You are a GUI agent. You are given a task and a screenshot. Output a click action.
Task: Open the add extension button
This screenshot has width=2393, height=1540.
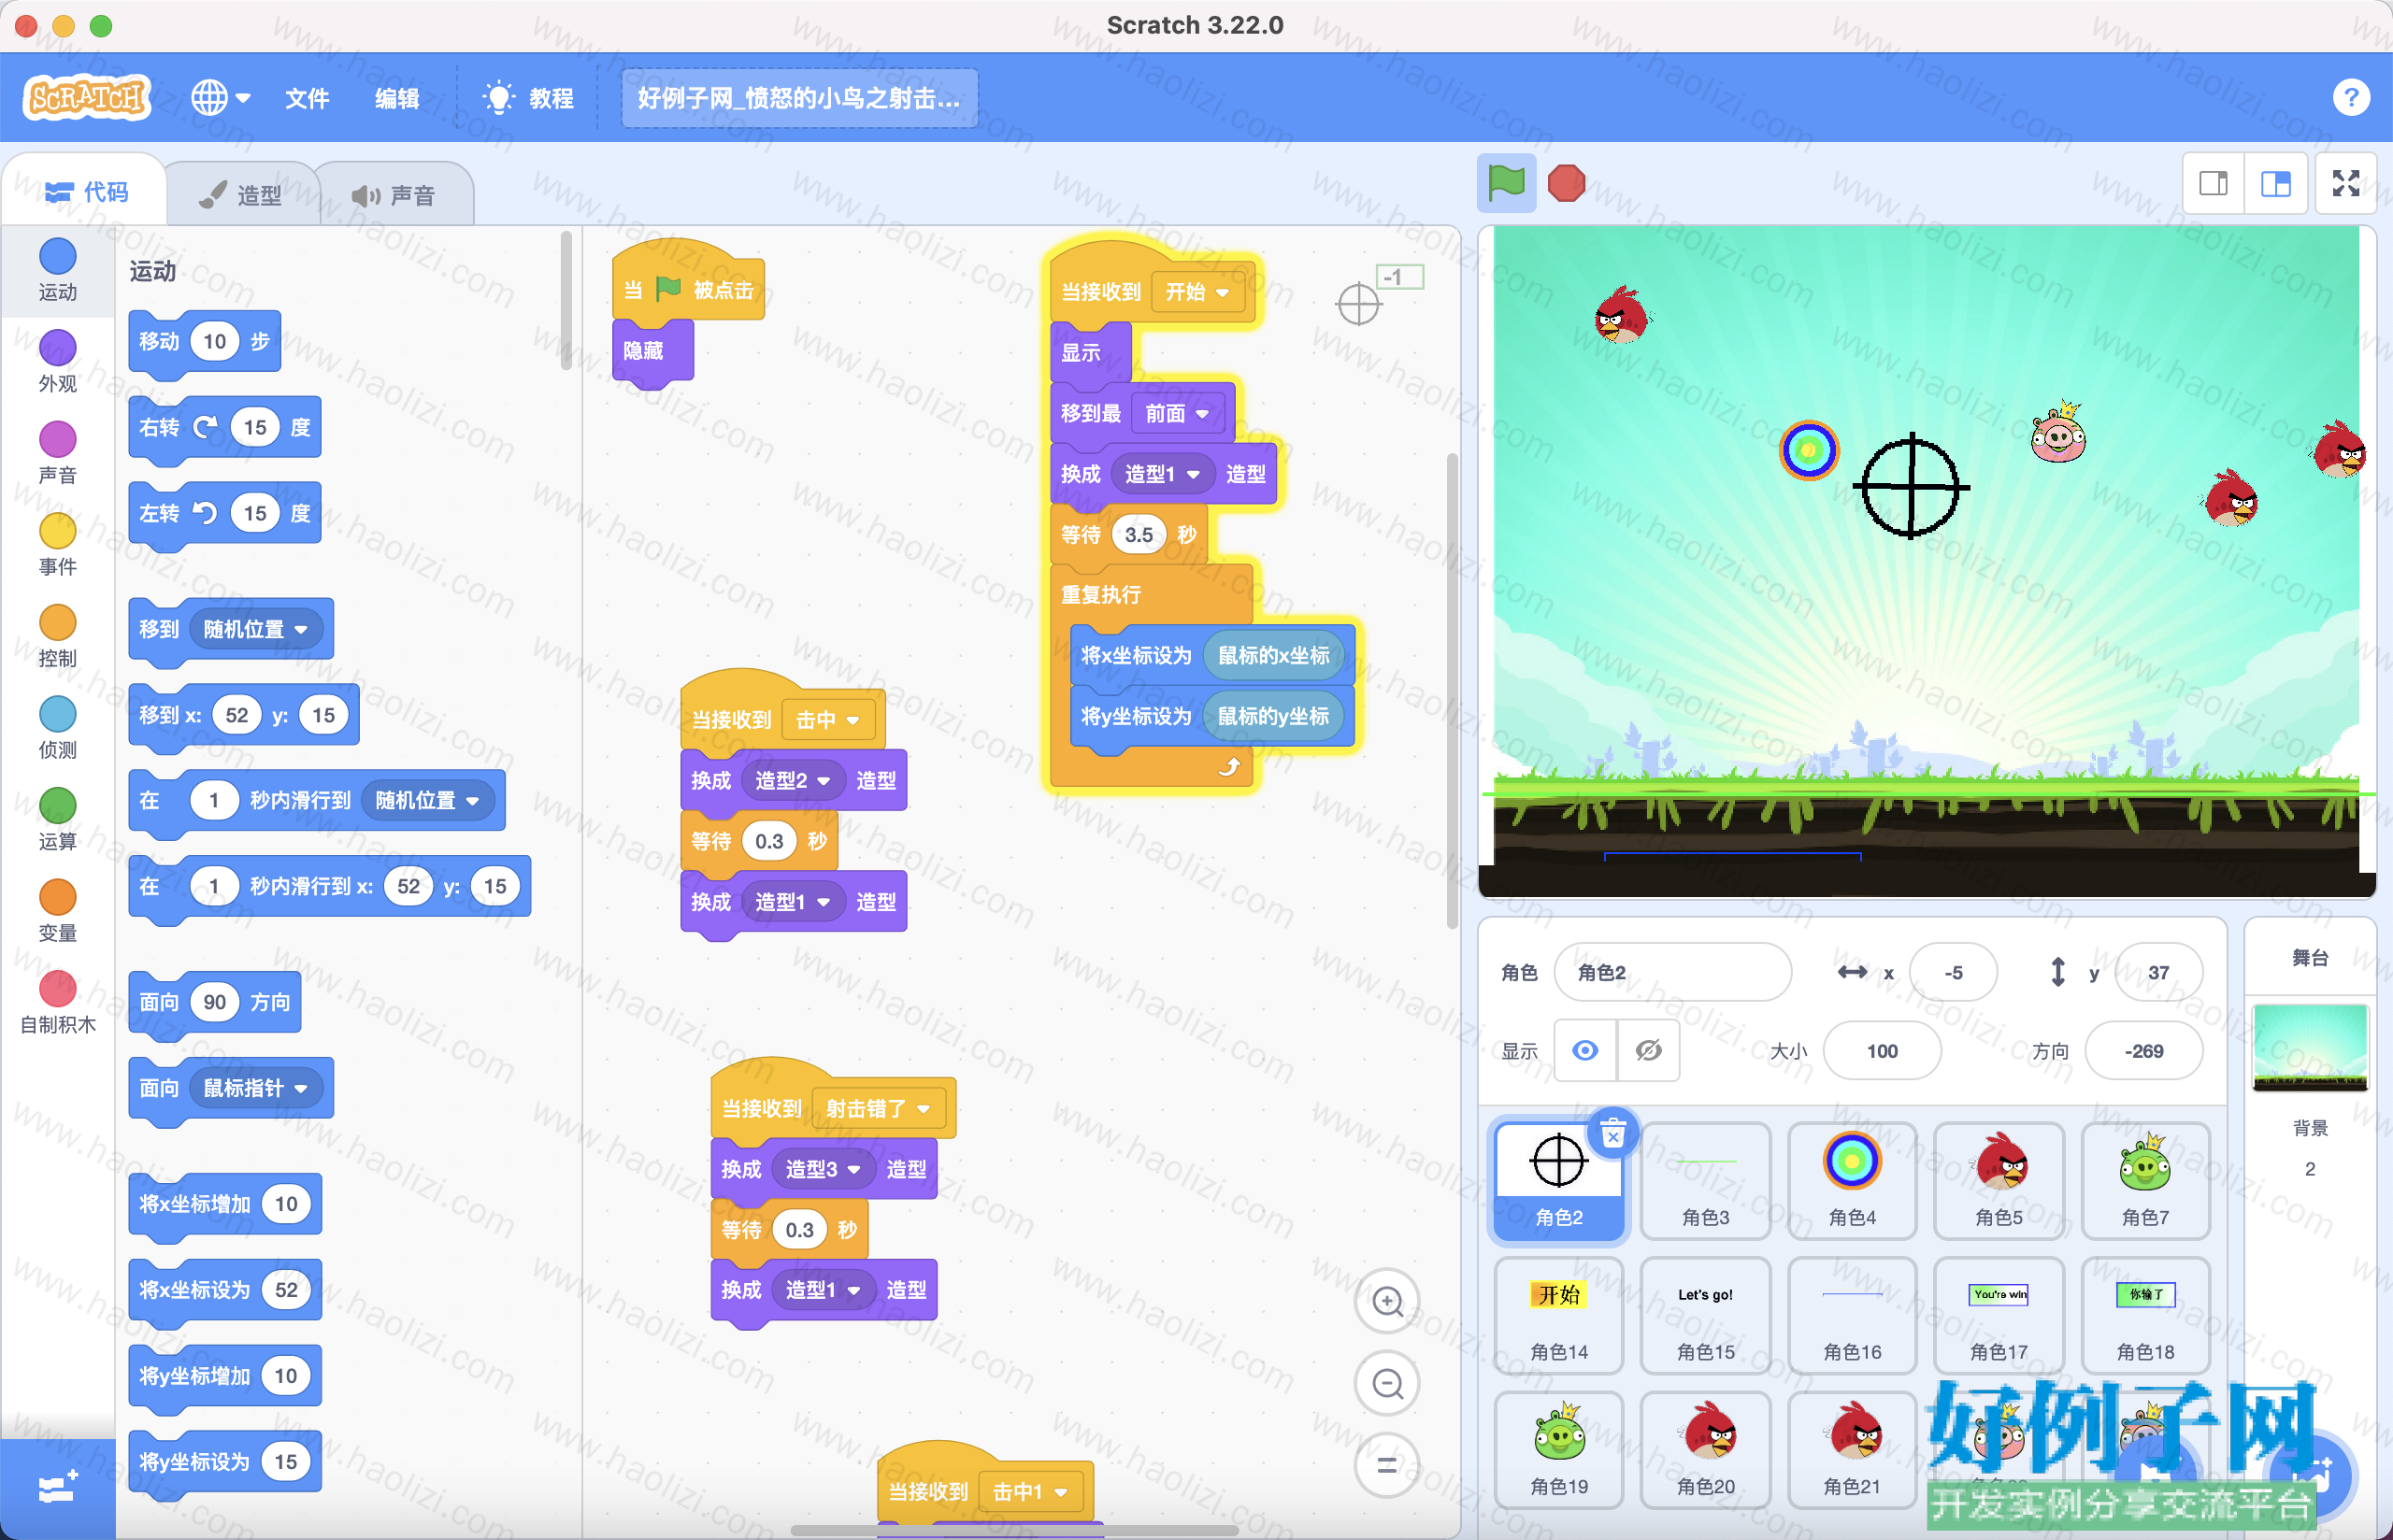click(58, 1488)
